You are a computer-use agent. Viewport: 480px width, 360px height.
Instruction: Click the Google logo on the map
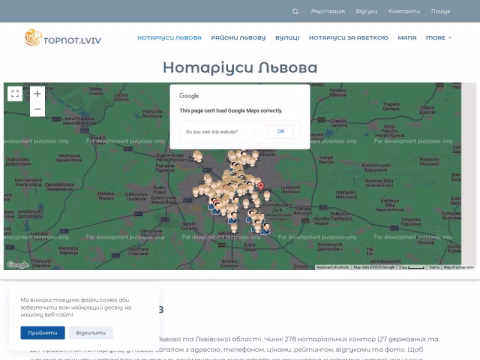click(x=18, y=265)
